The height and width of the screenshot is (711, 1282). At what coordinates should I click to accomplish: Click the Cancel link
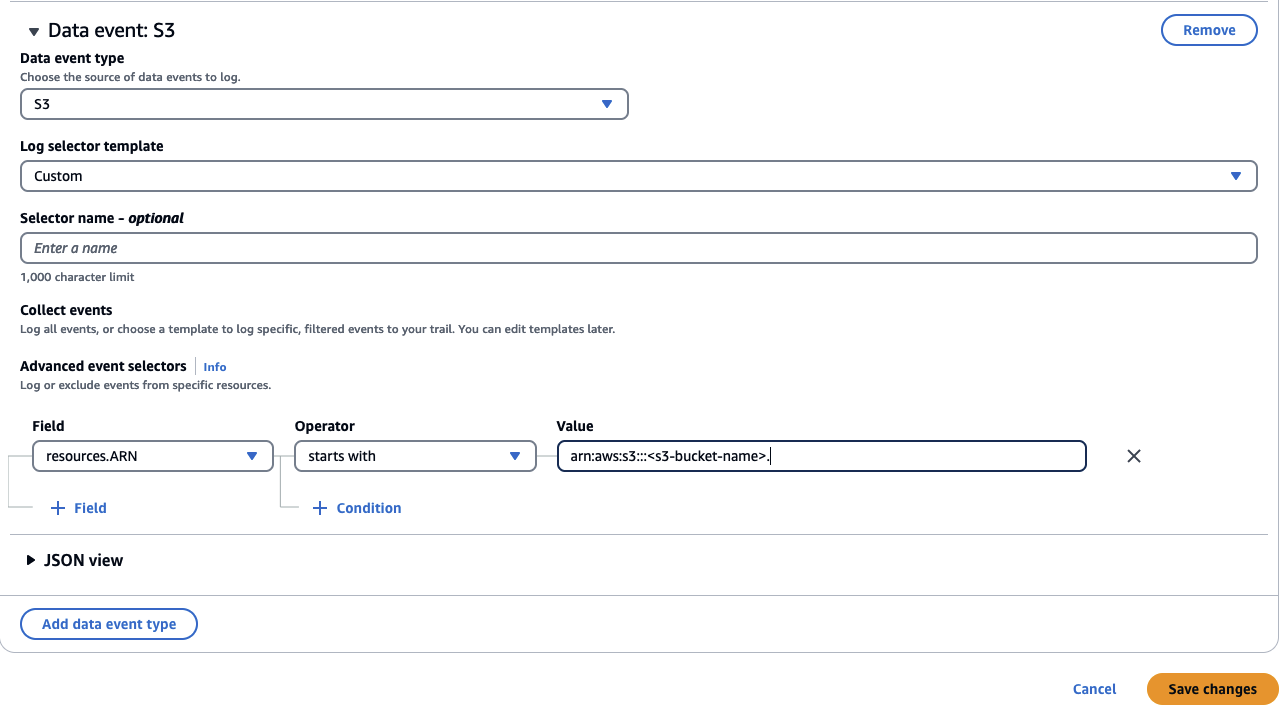[x=1094, y=689]
